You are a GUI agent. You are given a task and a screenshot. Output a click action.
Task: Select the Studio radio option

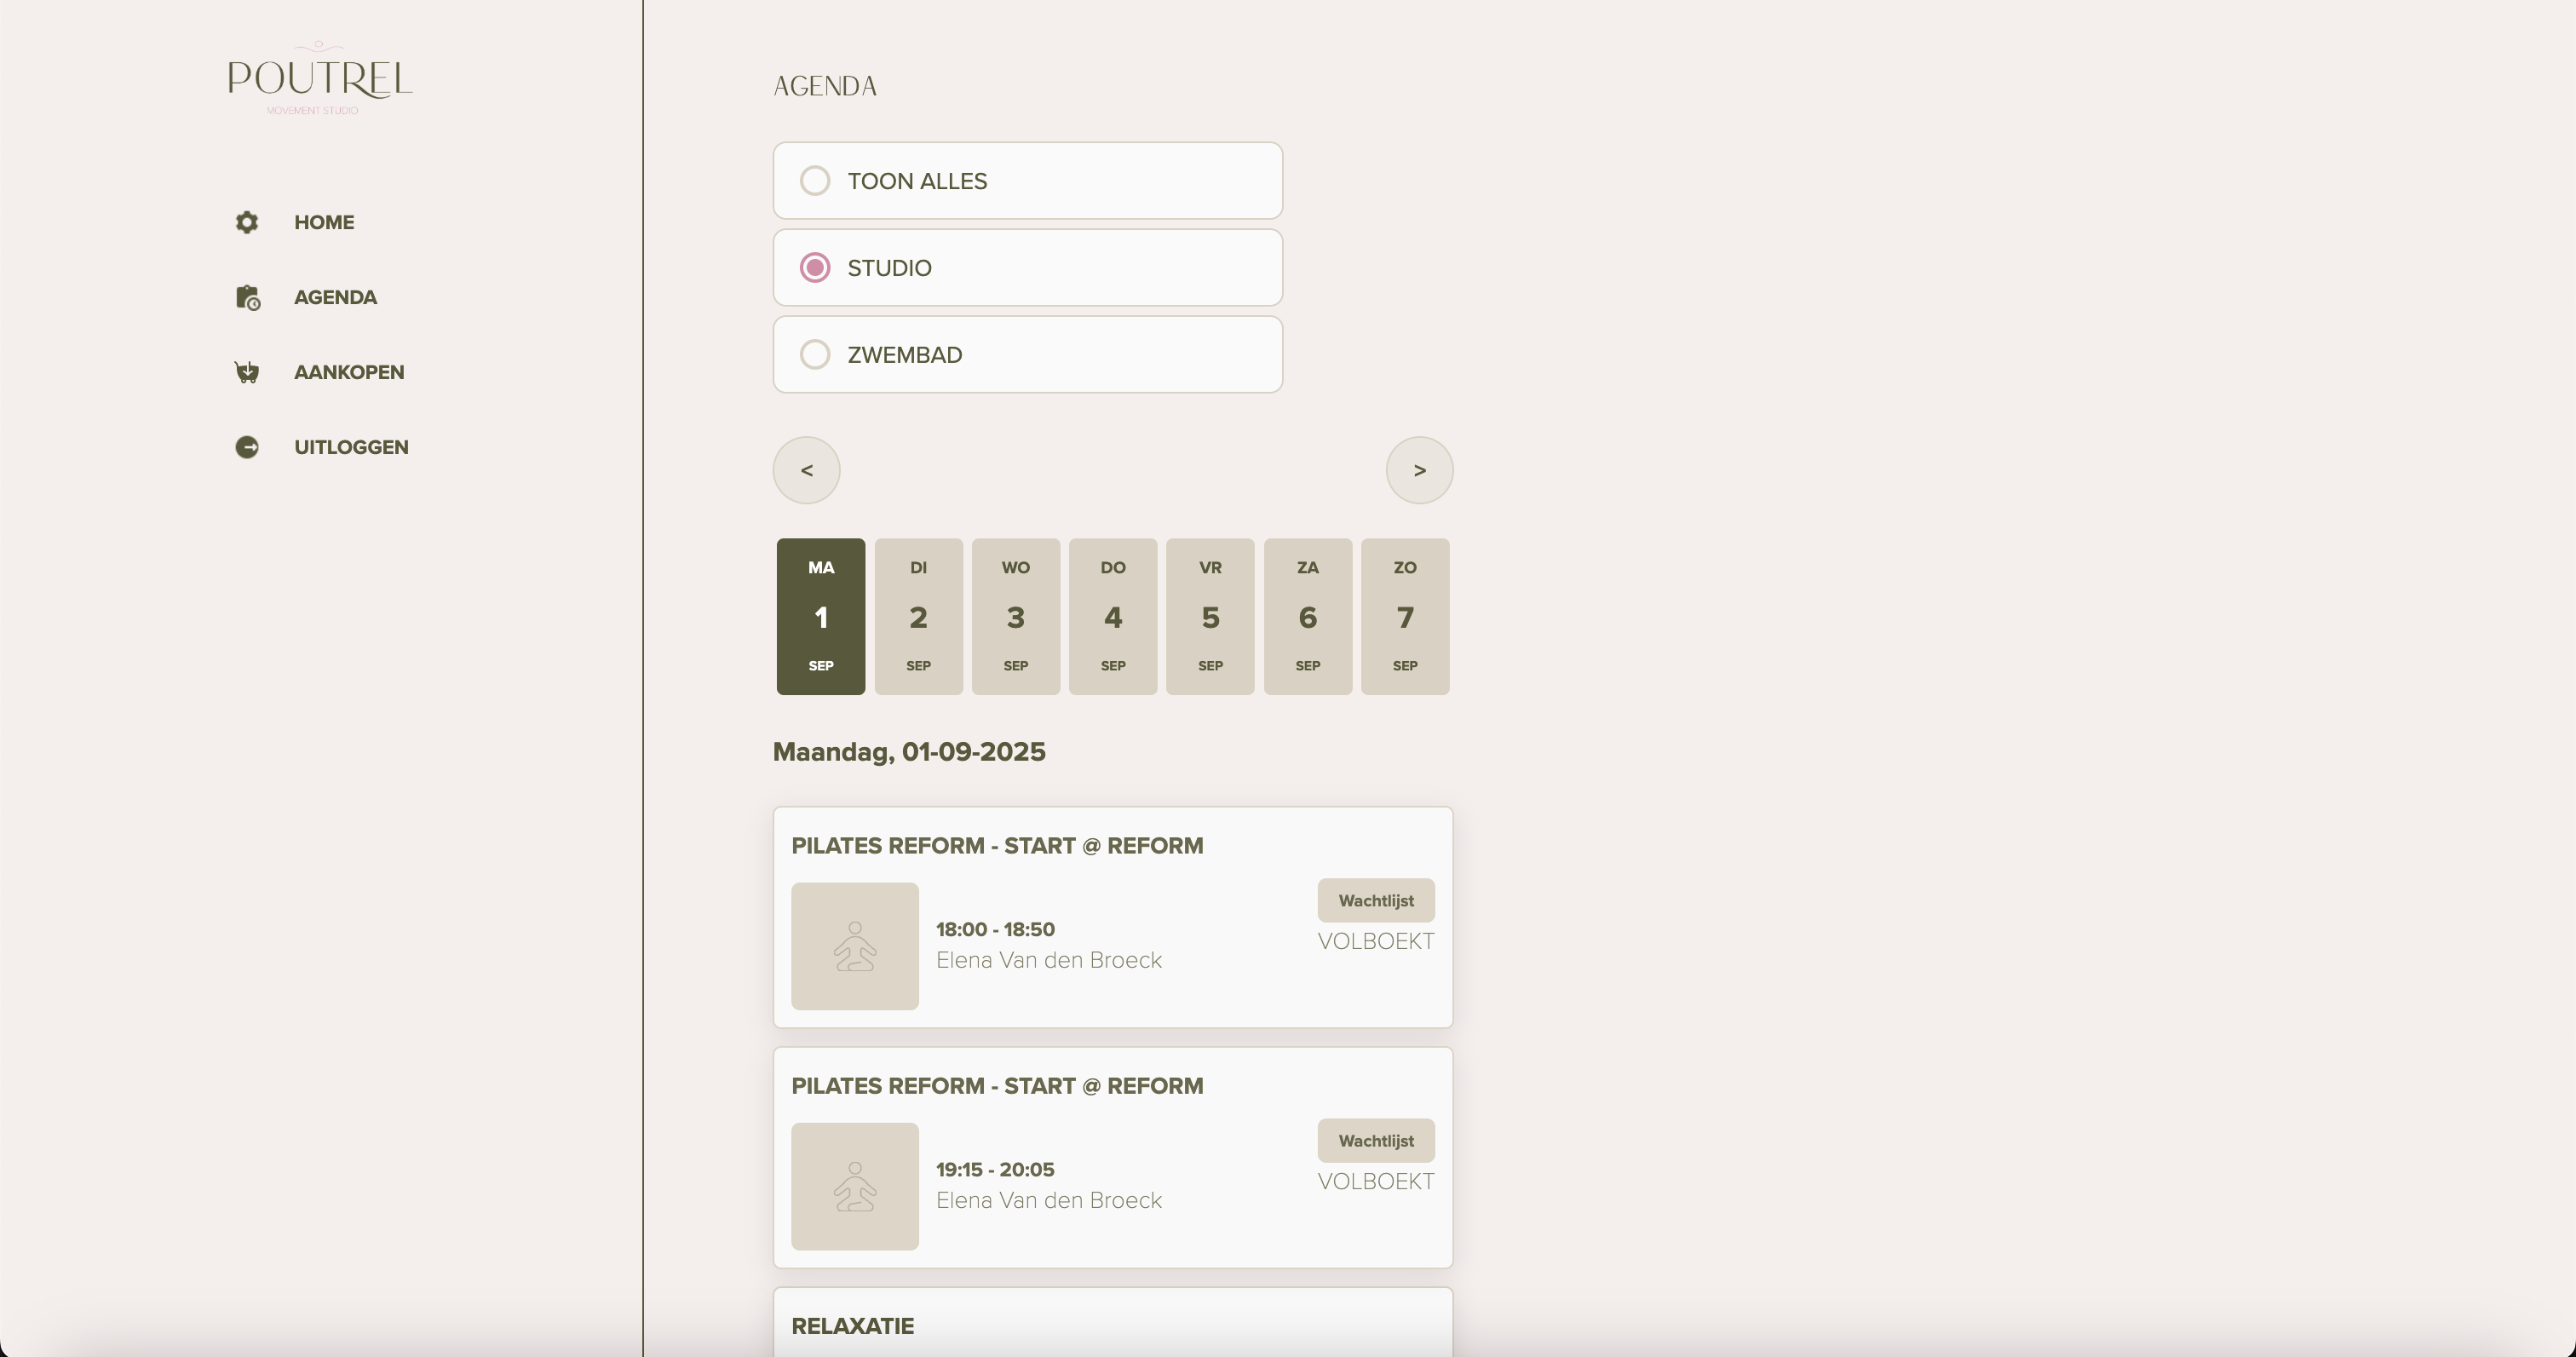pos(815,268)
